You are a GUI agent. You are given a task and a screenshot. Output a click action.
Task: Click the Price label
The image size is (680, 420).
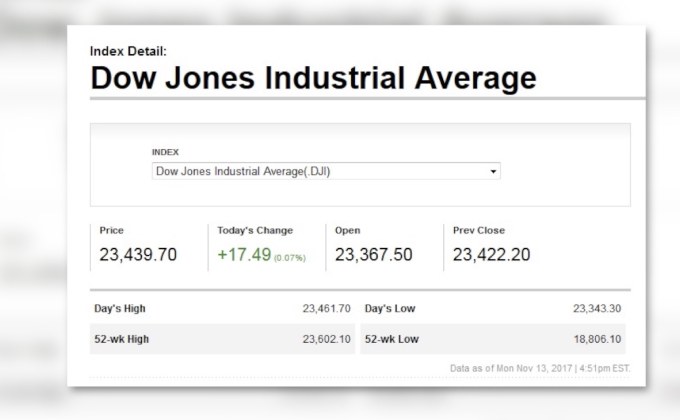(x=112, y=230)
